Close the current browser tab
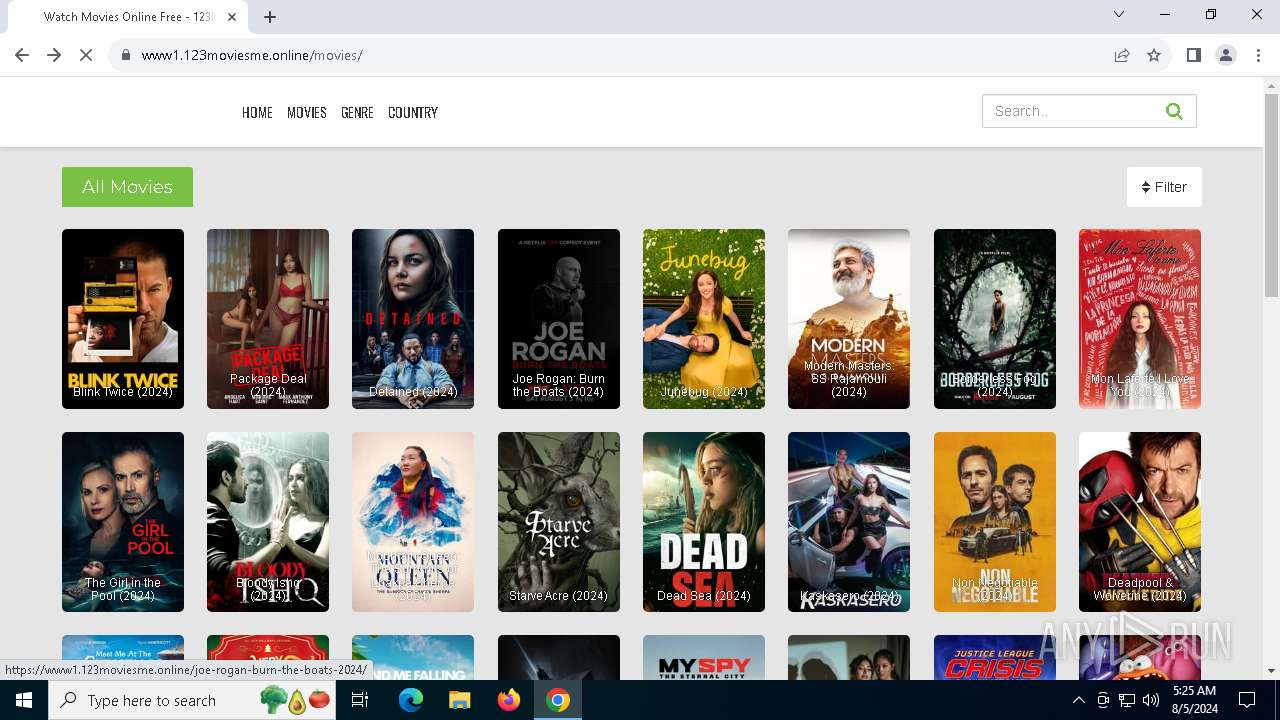 click(x=233, y=17)
